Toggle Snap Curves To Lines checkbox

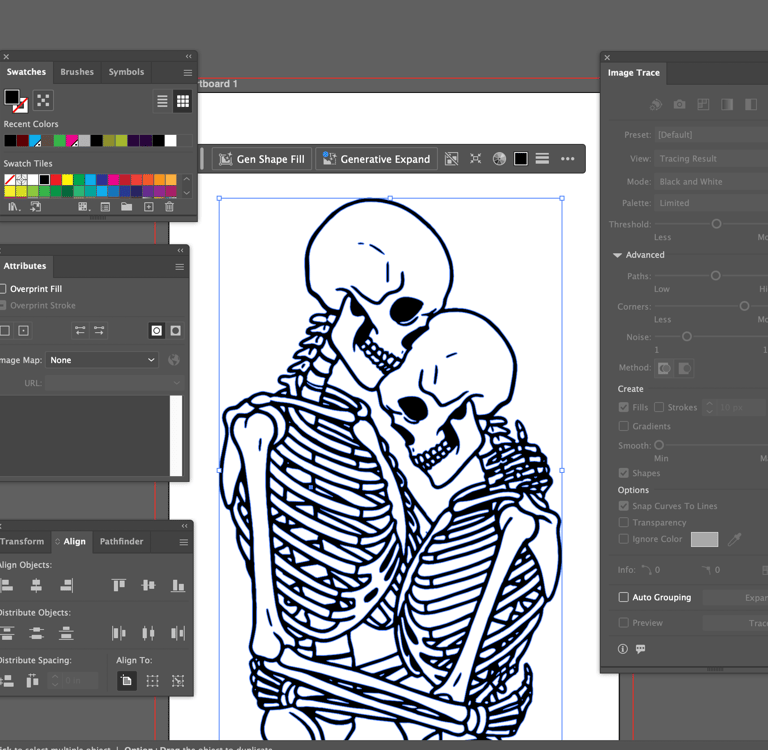click(x=624, y=506)
